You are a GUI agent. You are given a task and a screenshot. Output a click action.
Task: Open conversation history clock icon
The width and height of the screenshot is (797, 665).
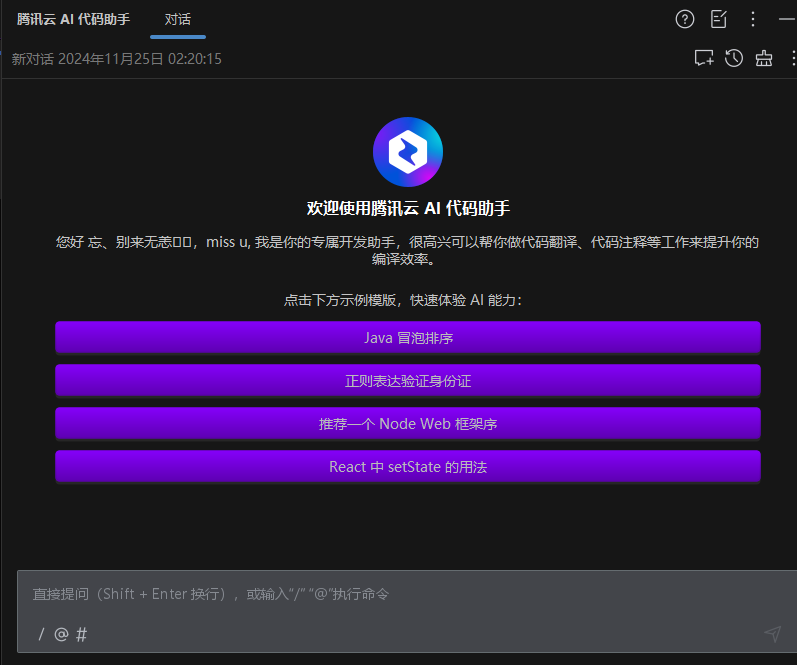(x=734, y=58)
